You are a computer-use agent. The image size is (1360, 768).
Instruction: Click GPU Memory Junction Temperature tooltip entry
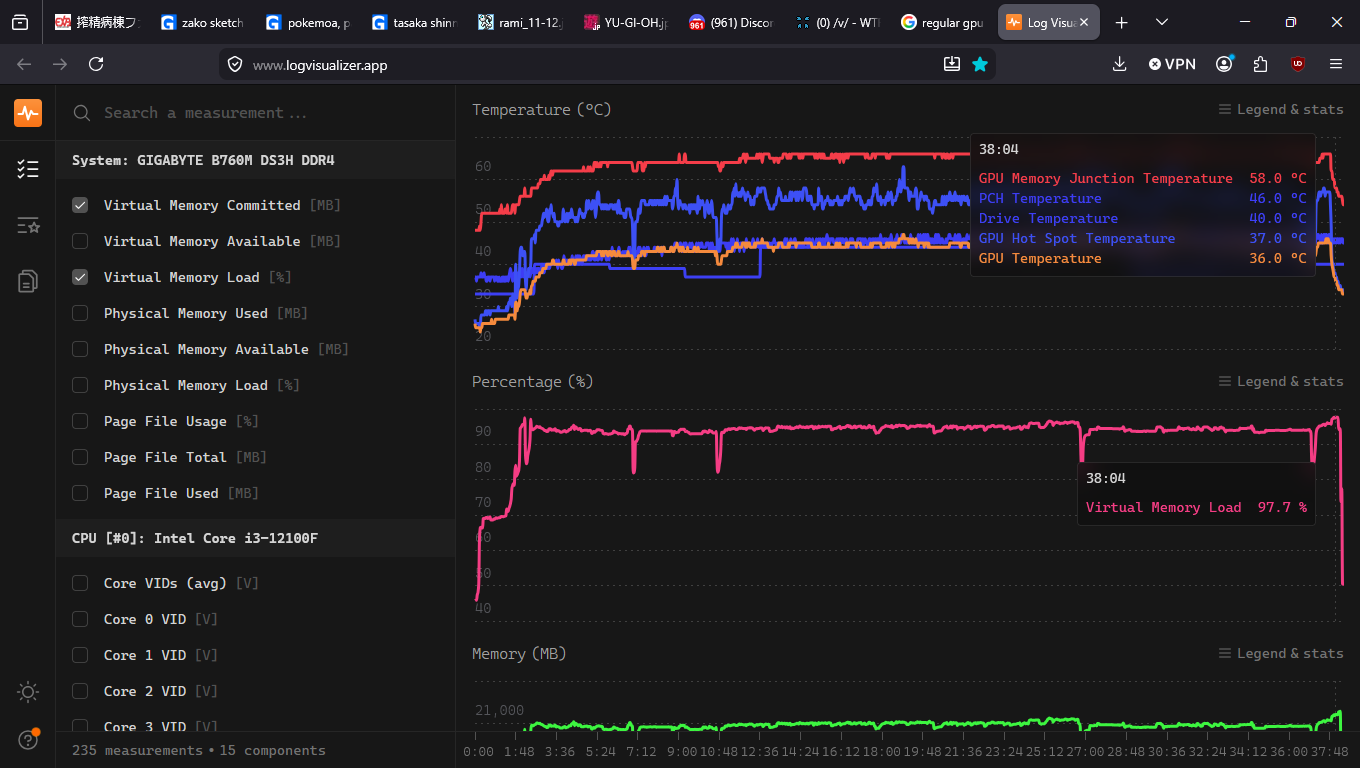(1142, 178)
